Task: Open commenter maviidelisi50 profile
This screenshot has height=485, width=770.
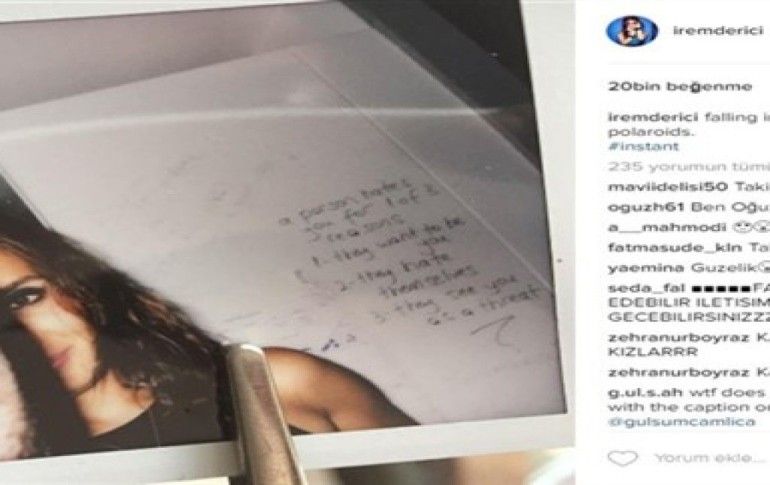Action: tap(667, 187)
